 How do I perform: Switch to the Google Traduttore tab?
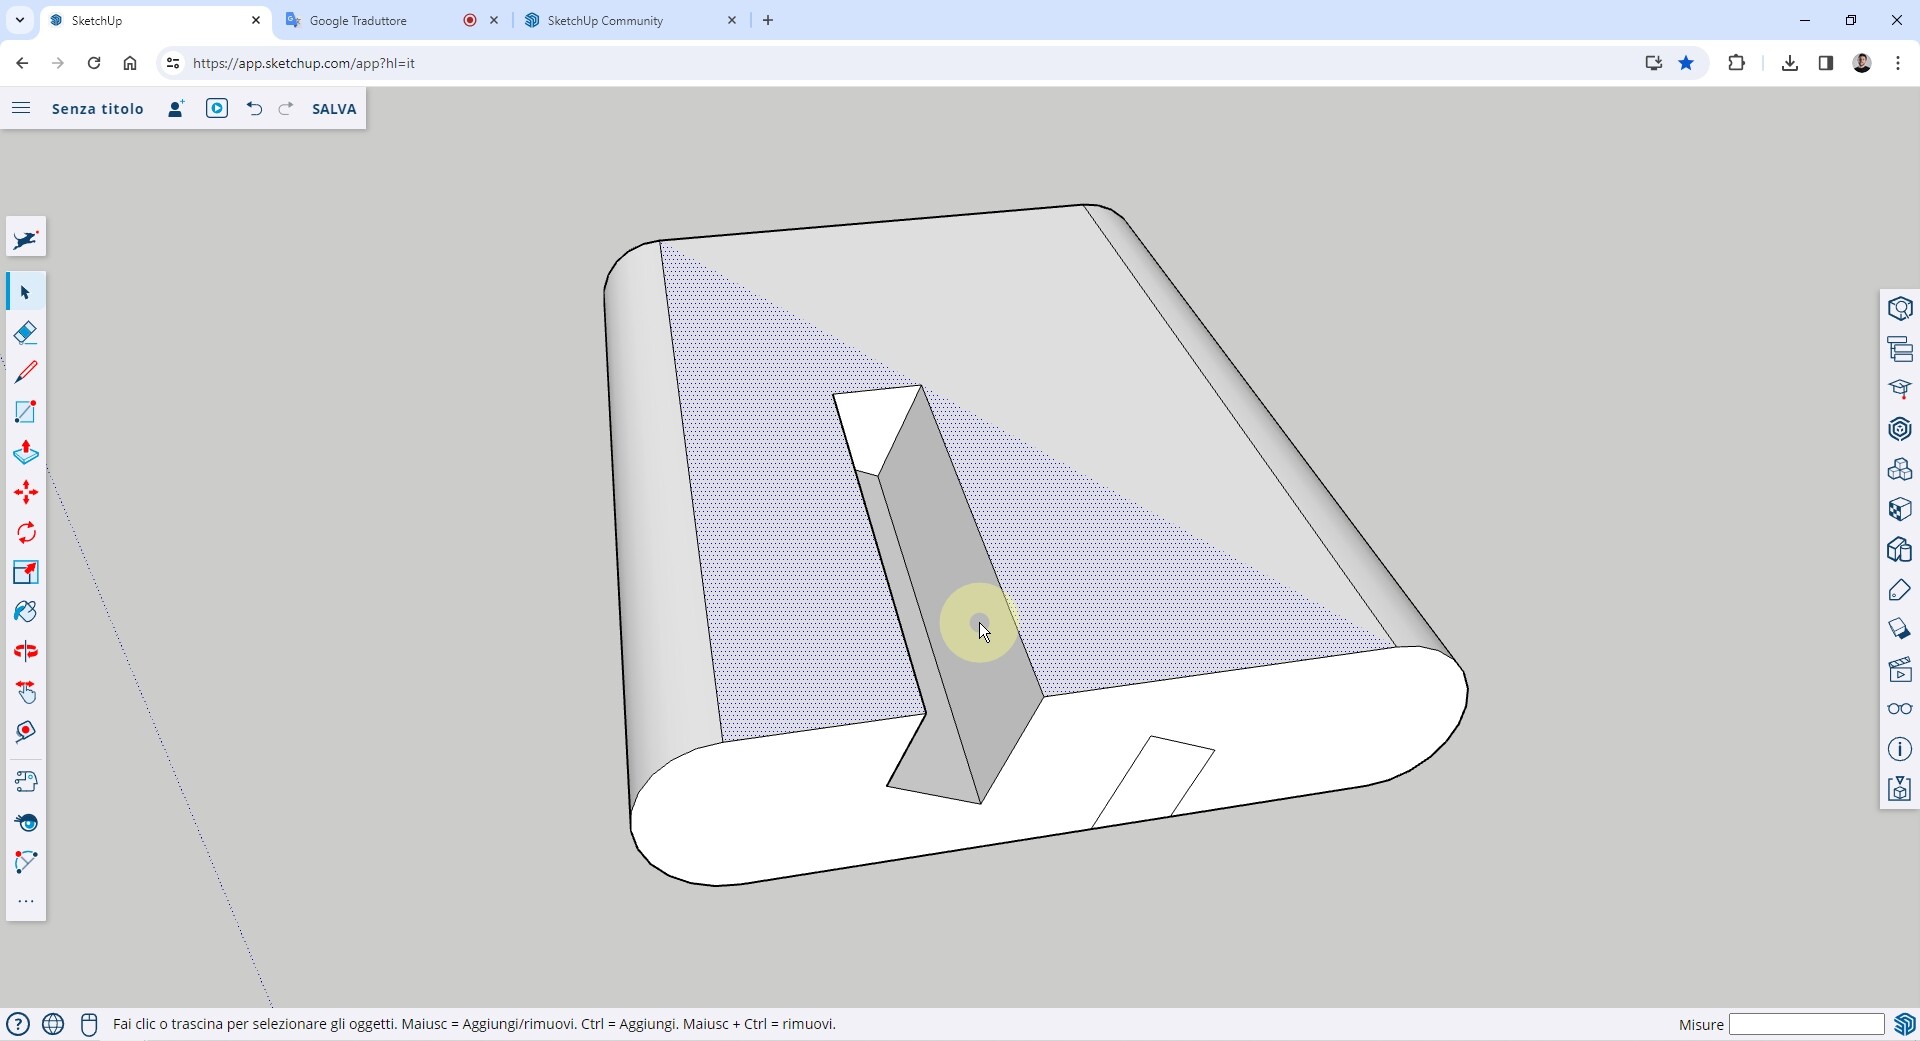click(x=360, y=20)
